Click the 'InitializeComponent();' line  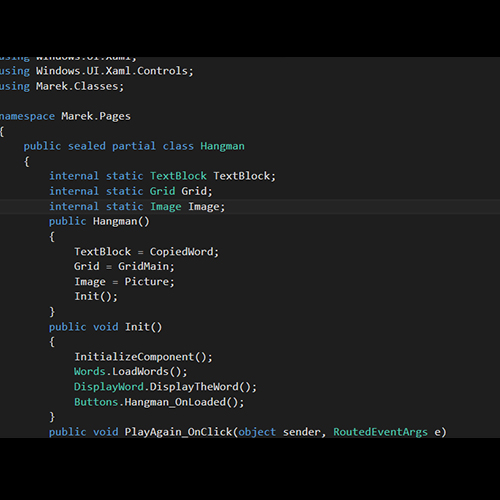point(143,357)
